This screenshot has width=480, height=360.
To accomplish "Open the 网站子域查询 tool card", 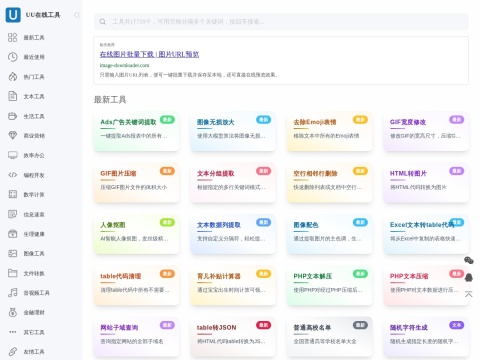I will pyautogui.click(x=136, y=337).
